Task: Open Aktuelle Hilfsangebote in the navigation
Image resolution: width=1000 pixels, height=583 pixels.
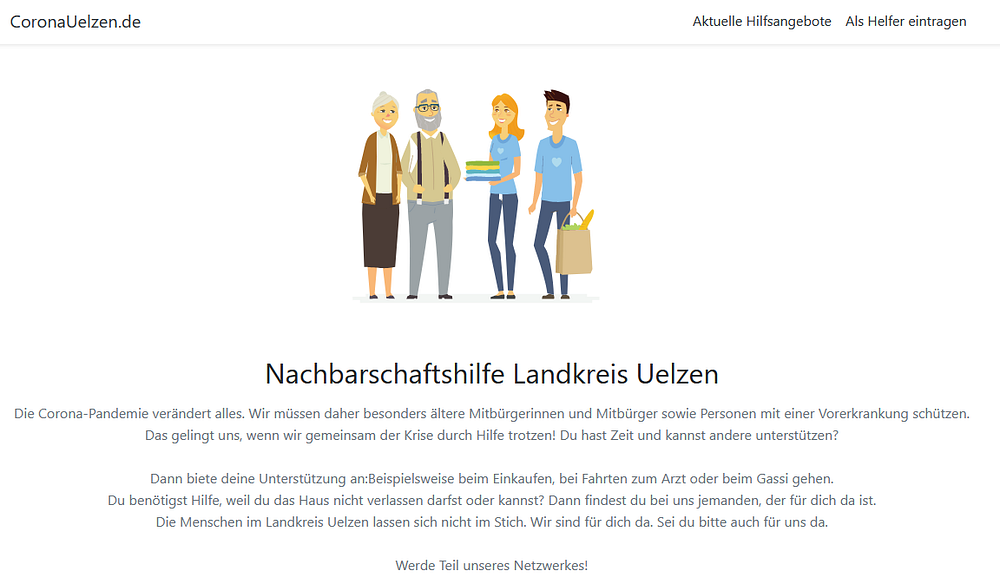Action: pyautogui.click(x=761, y=22)
